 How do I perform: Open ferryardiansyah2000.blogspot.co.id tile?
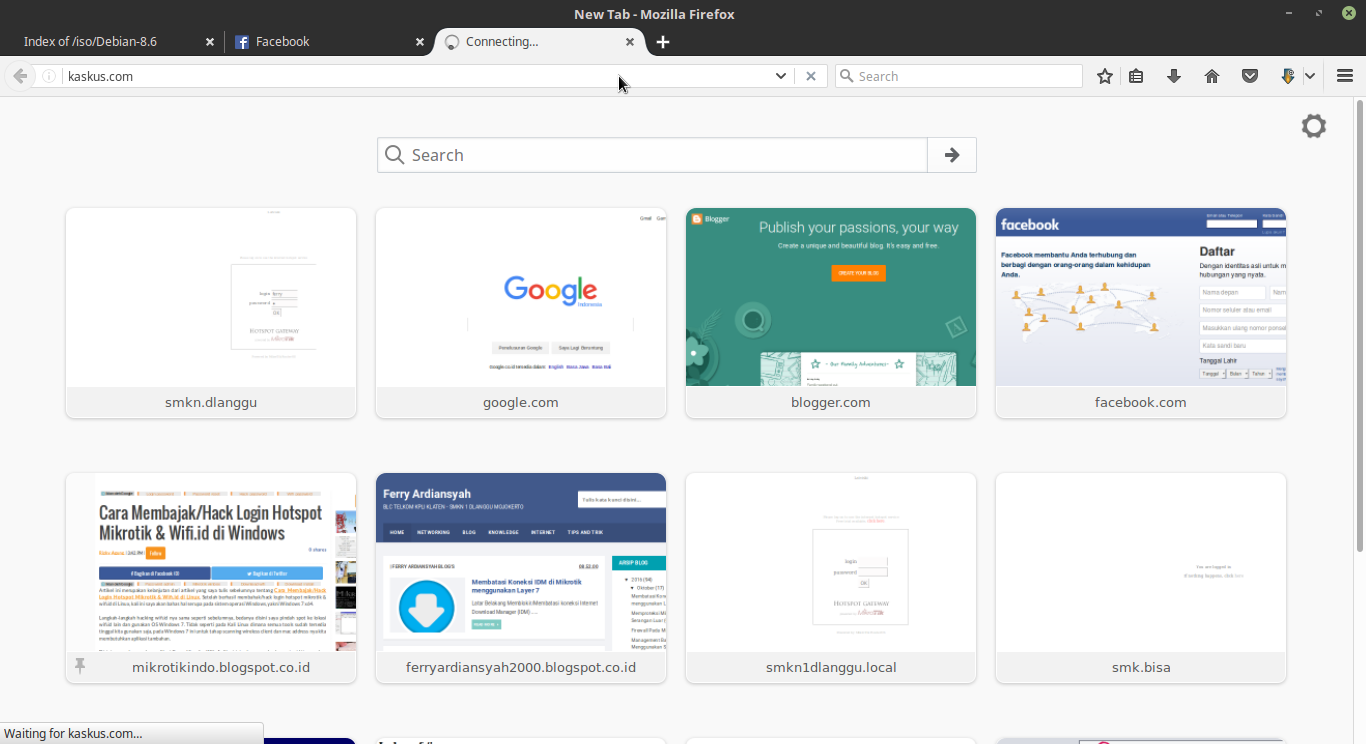point(521,578)
